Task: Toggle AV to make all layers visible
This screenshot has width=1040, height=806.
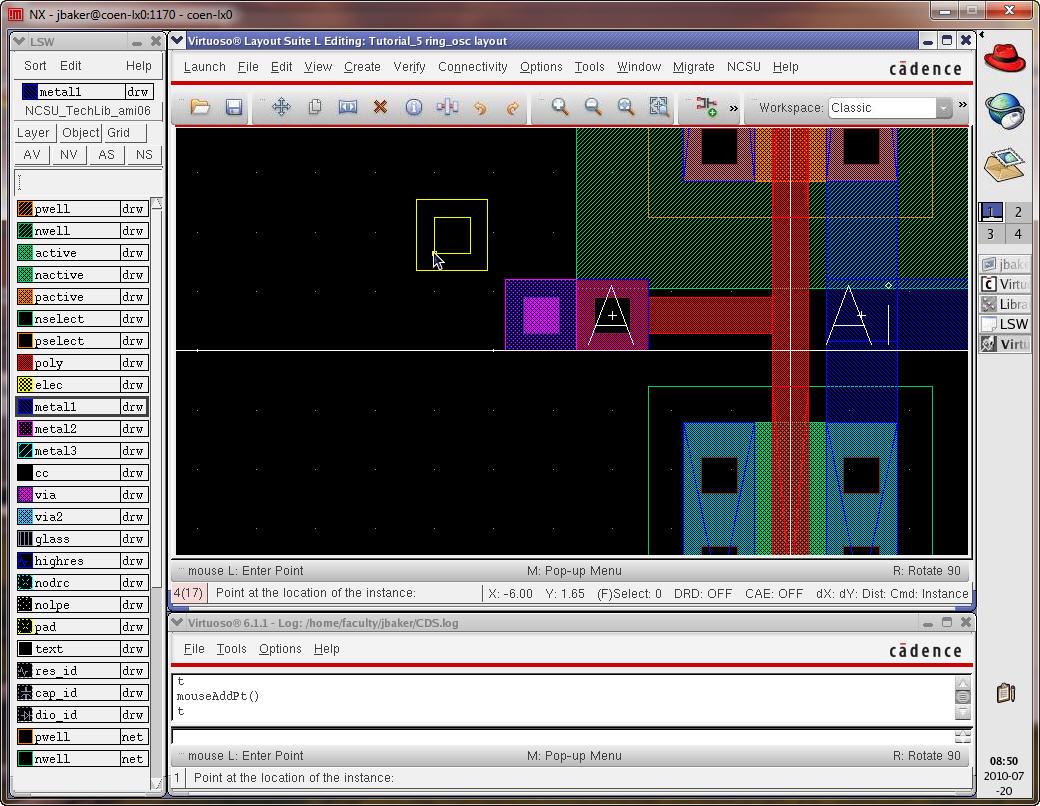Action: (x=32, y=155)
